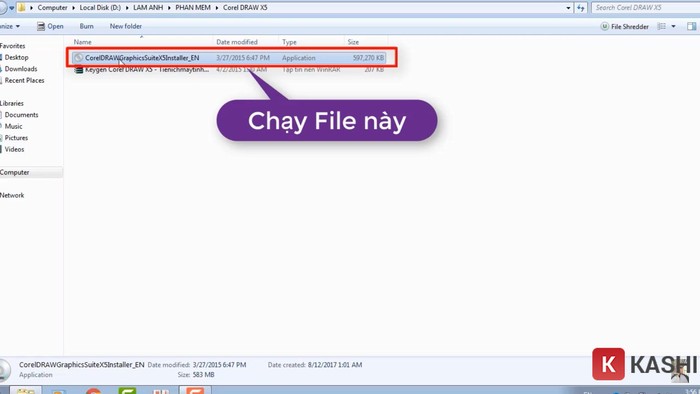Click the 3/27/2015 6:47 PM date cell
This screenshot has width=700, height=394.
pos(243,58)
